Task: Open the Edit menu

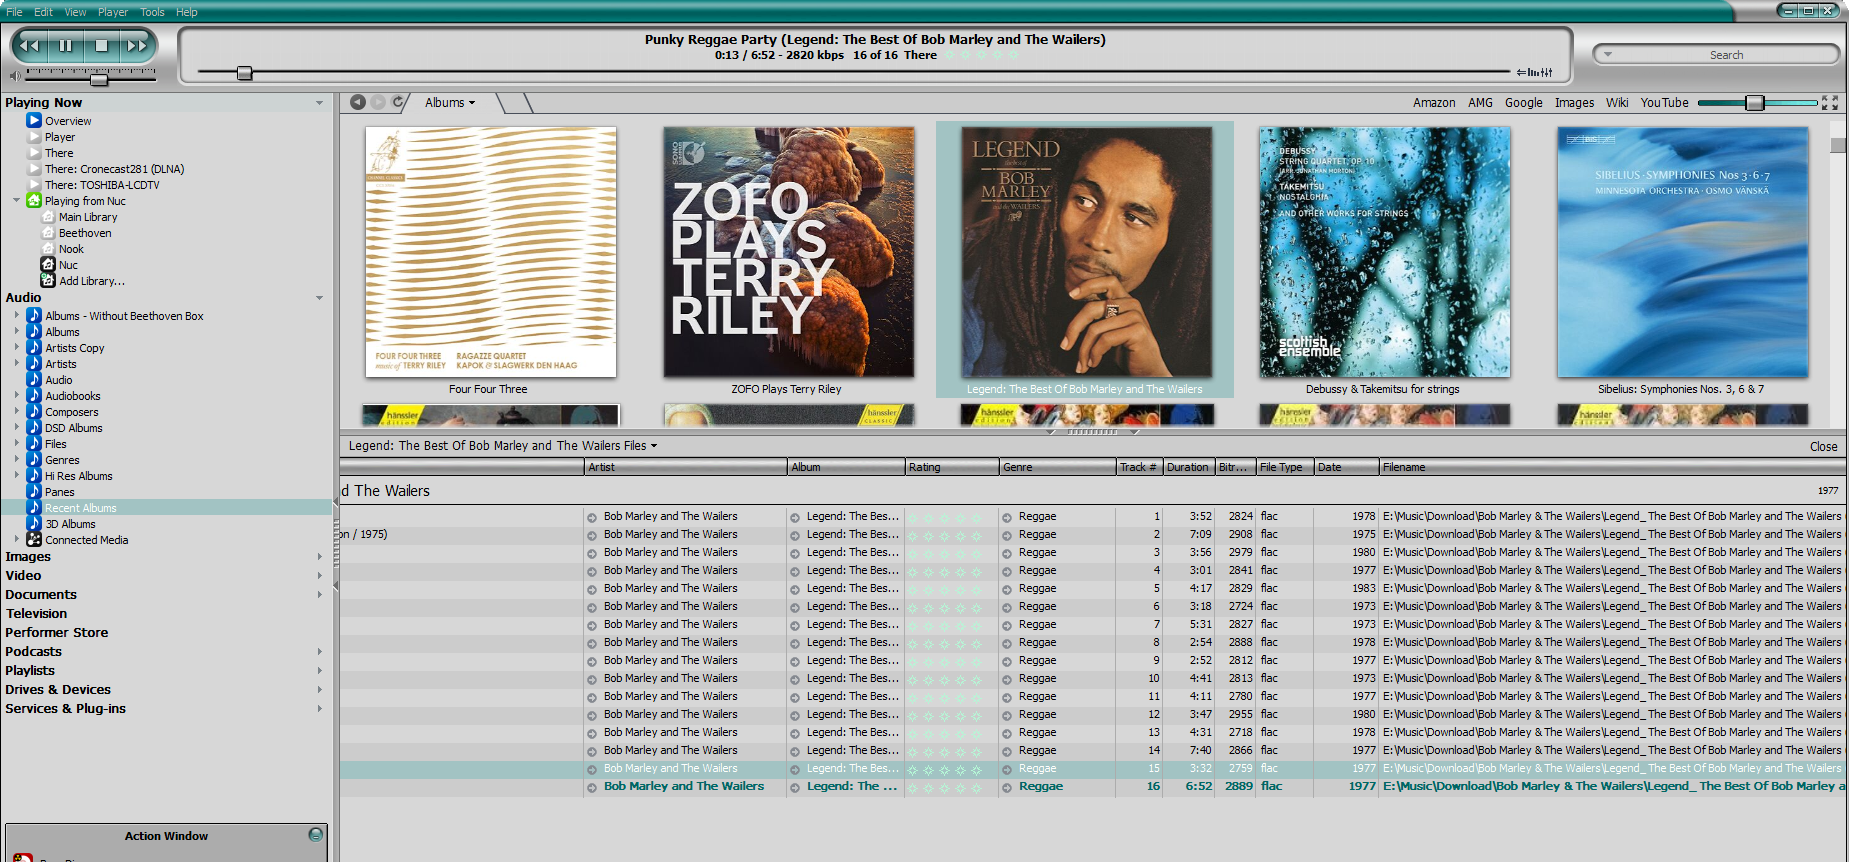Action: click(43, 12)
